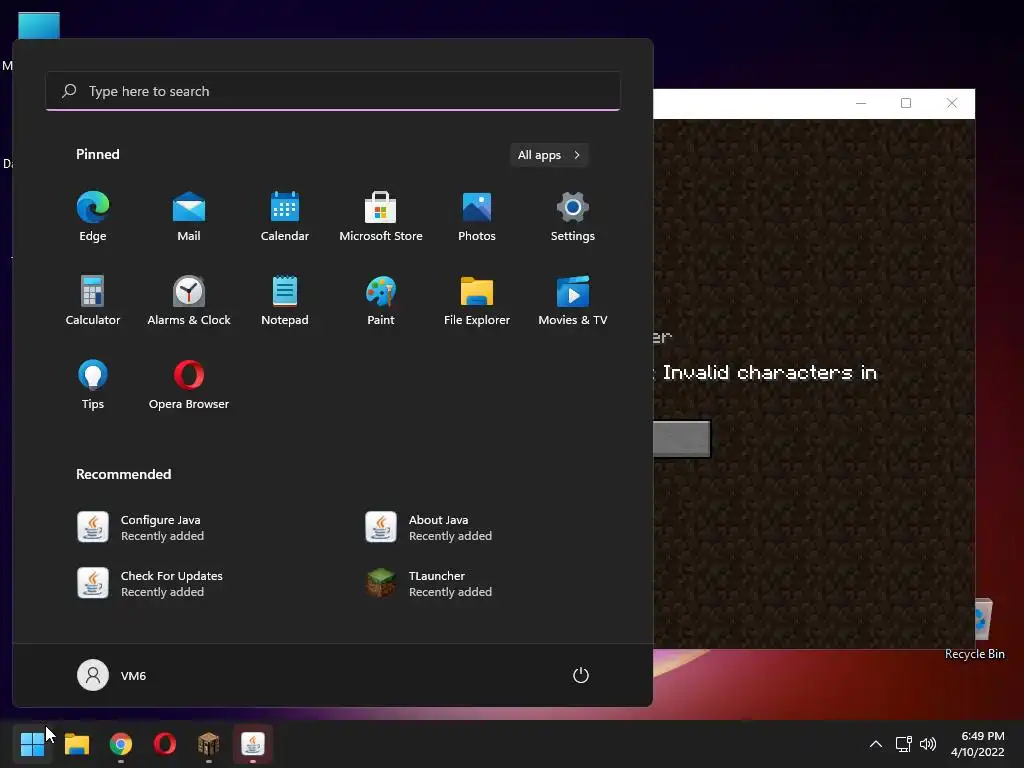Open the clock showing 6:49 PM

click(x=977, y=744)
